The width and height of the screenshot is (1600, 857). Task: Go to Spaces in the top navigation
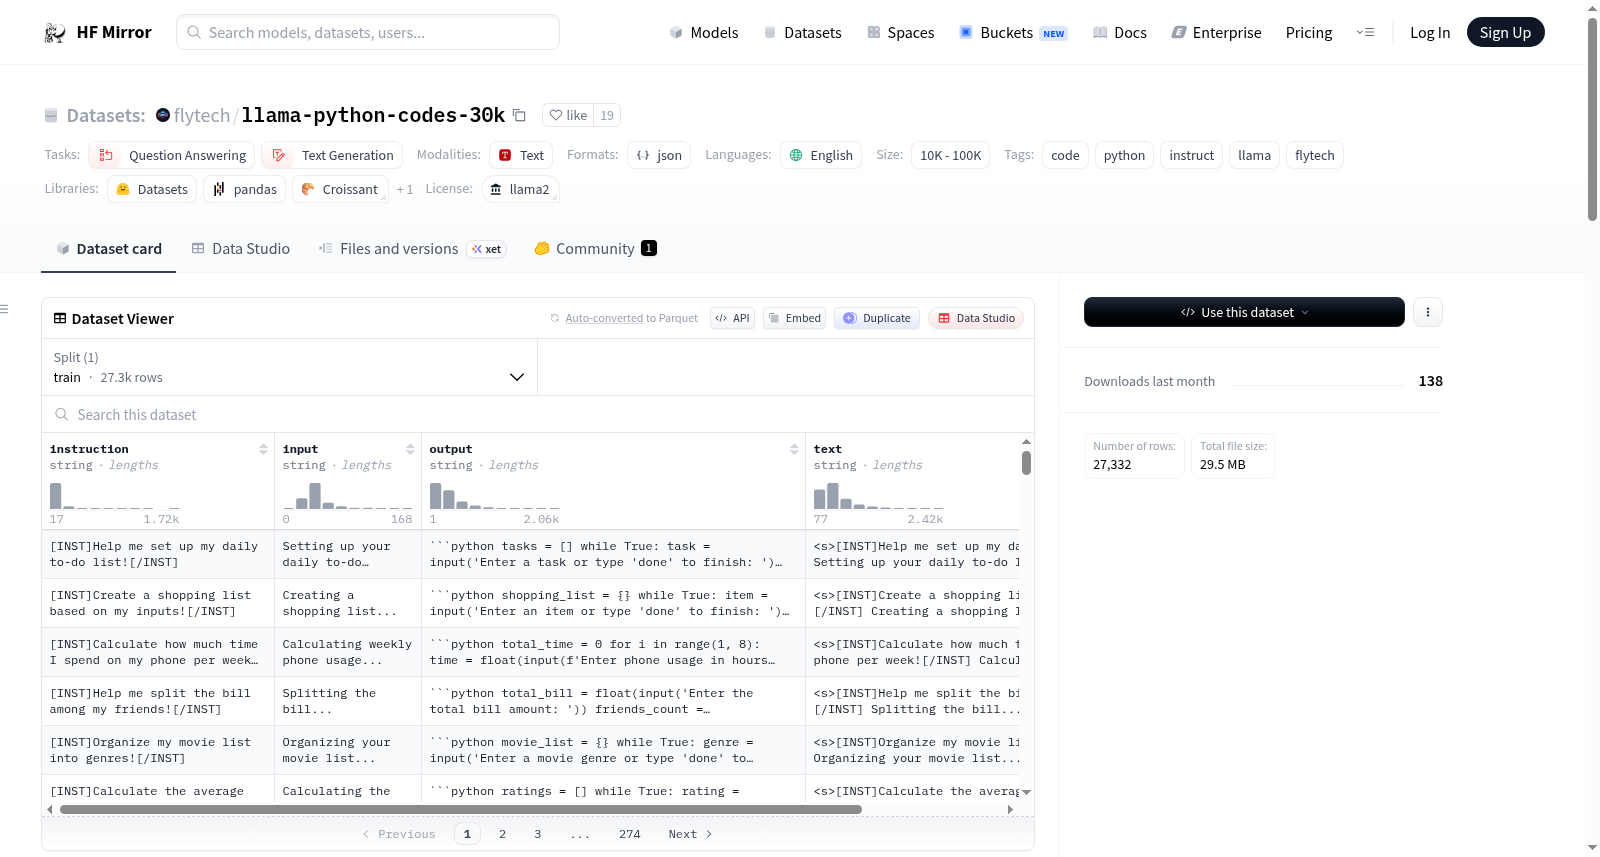[x=901, y=33]
